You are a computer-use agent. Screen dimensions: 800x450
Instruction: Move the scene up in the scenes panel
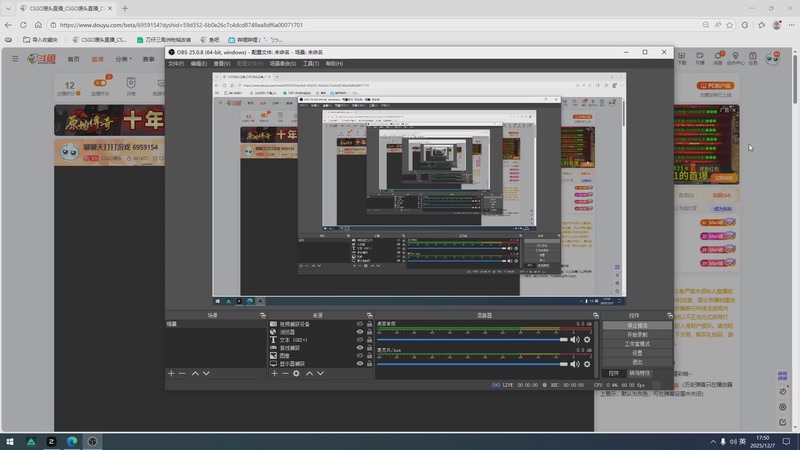click(x=195, y=373)
